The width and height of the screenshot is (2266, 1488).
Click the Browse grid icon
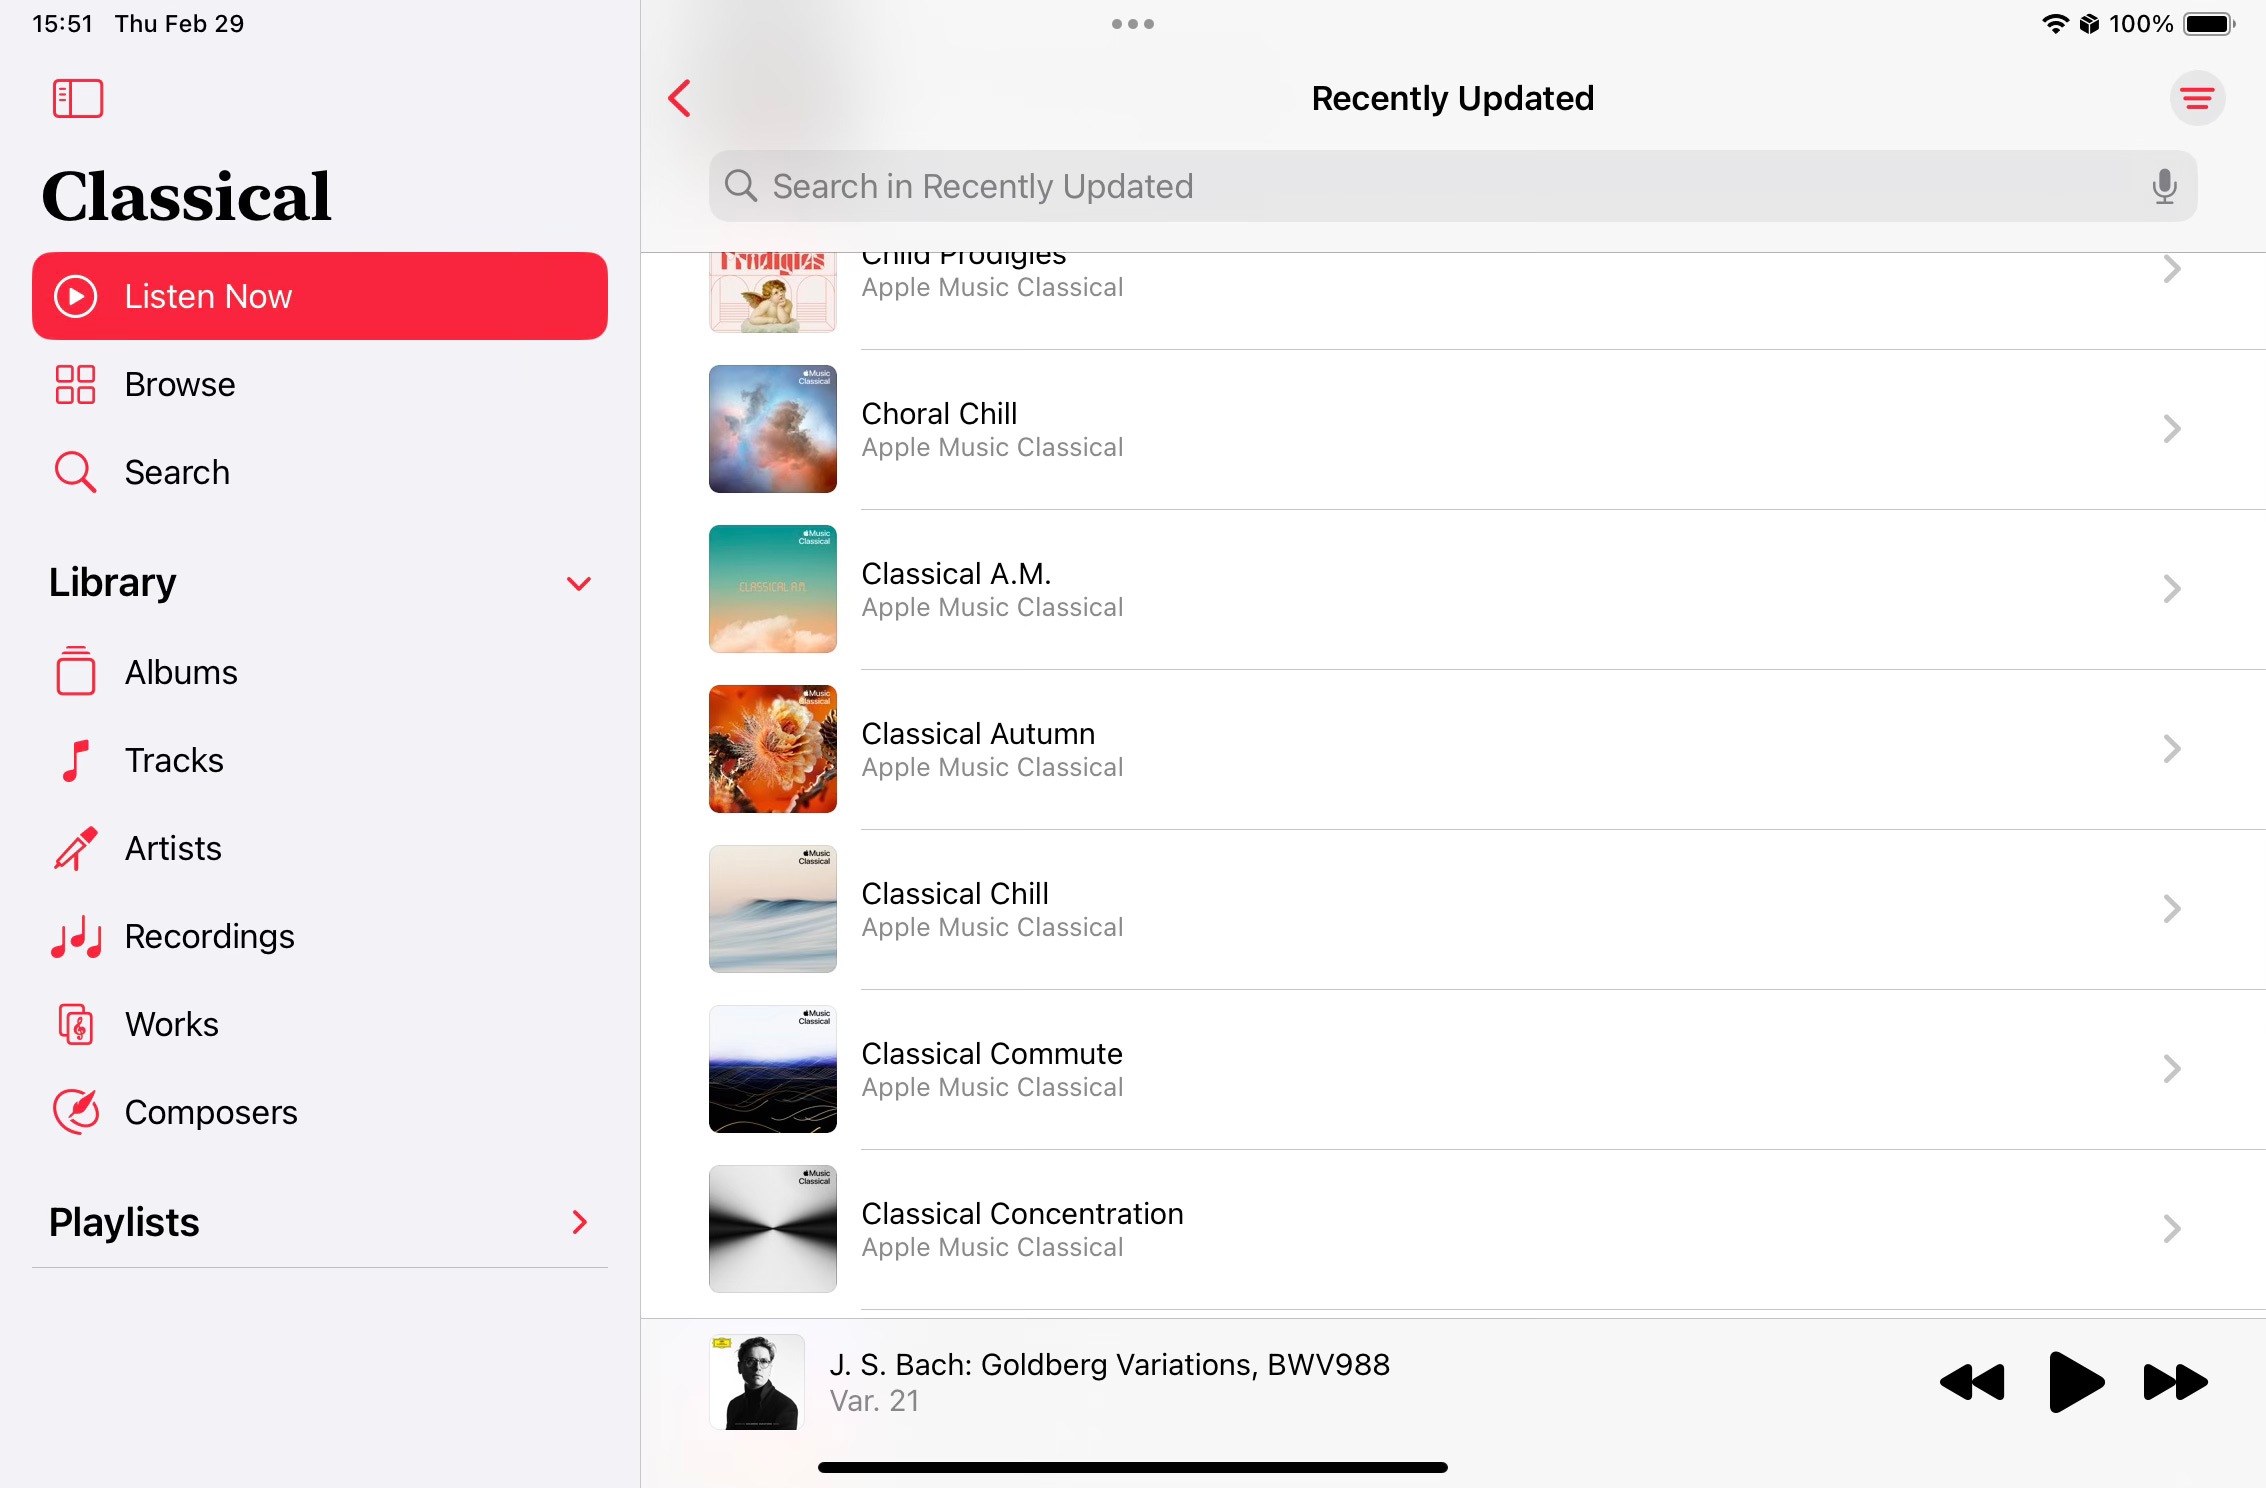75,384
